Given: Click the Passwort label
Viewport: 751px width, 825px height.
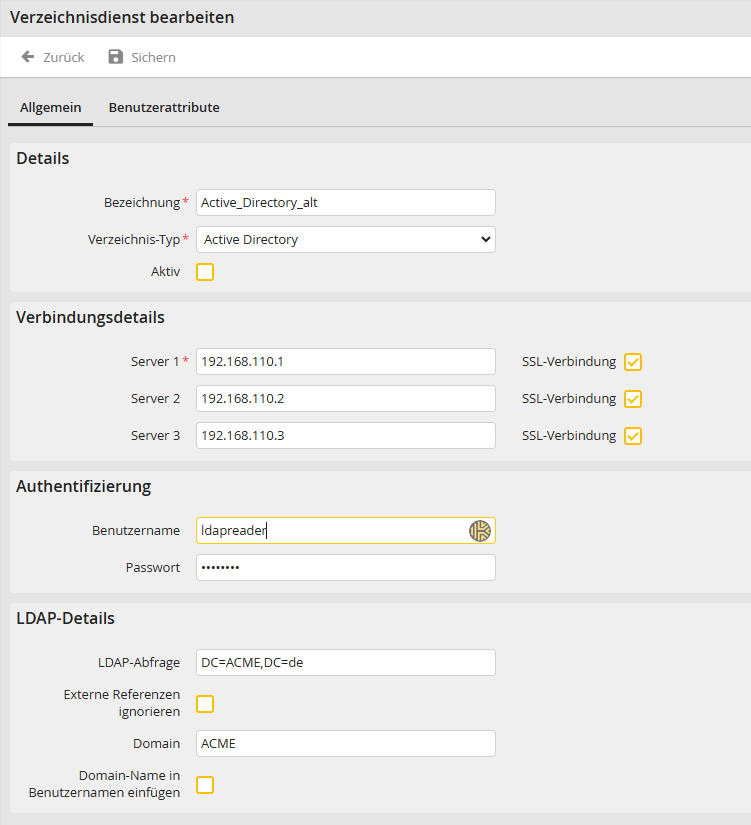Looking at the screenshot, I should tap(153, 567).
